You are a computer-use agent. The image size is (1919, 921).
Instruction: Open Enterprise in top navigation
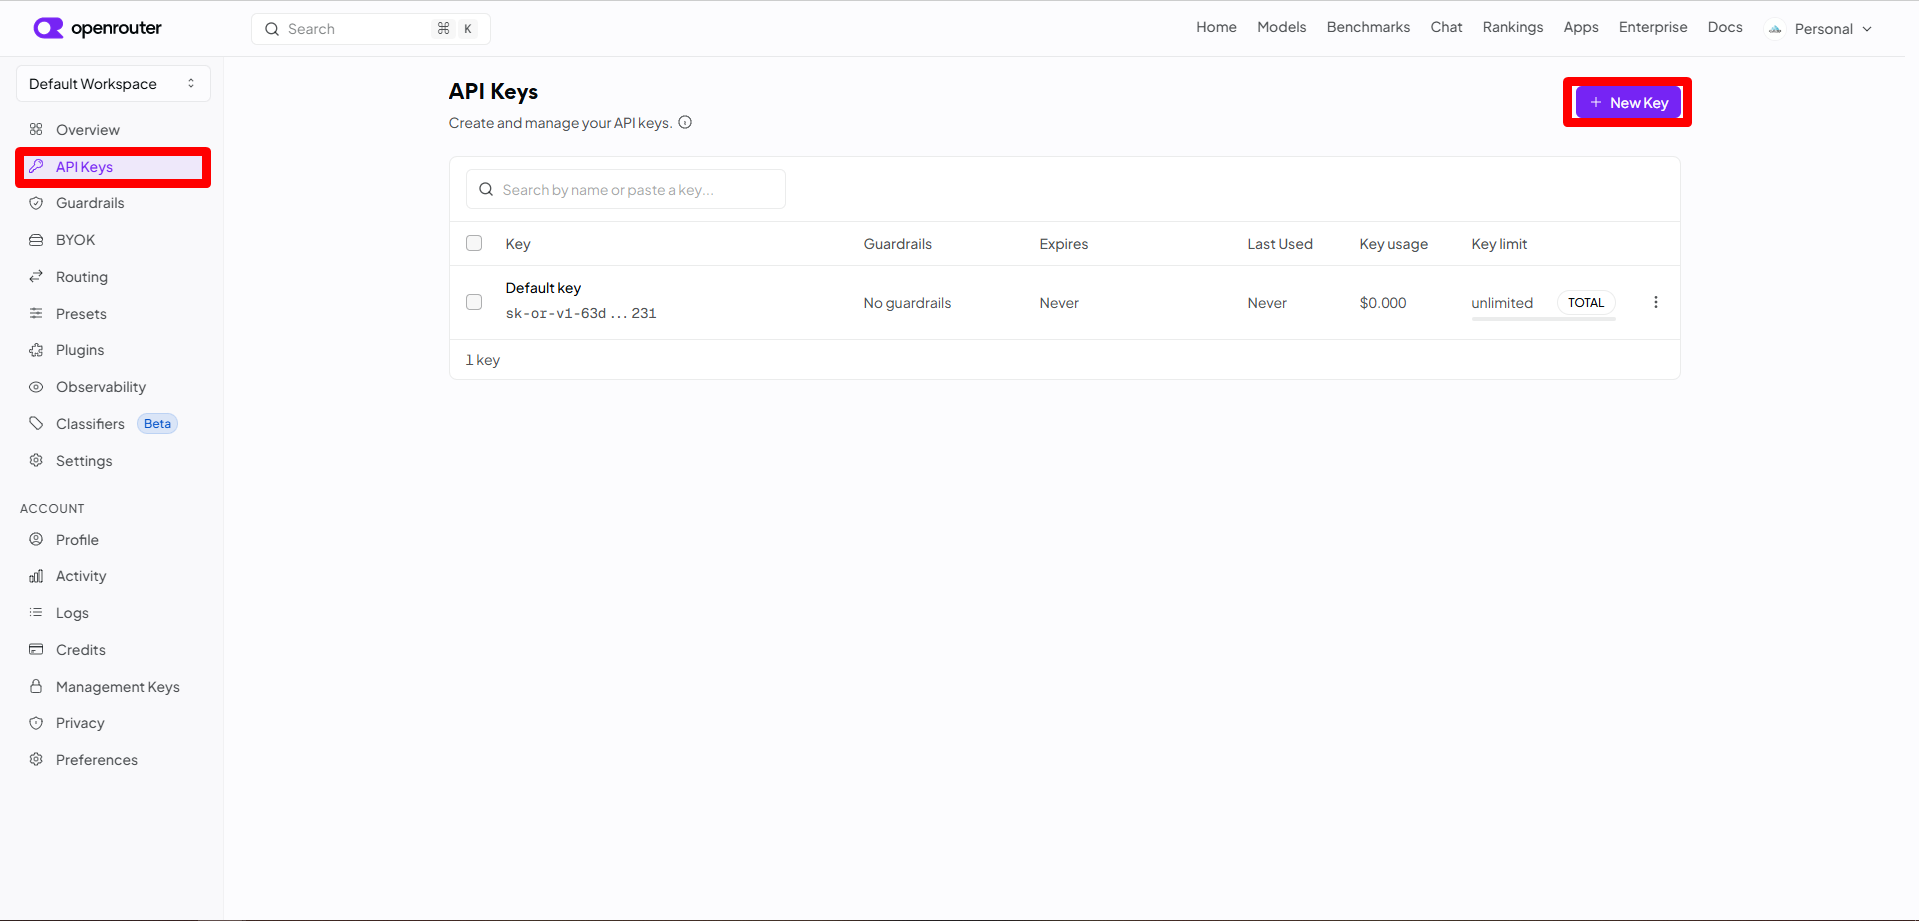pyautogui.click(x=1653, y=27)
